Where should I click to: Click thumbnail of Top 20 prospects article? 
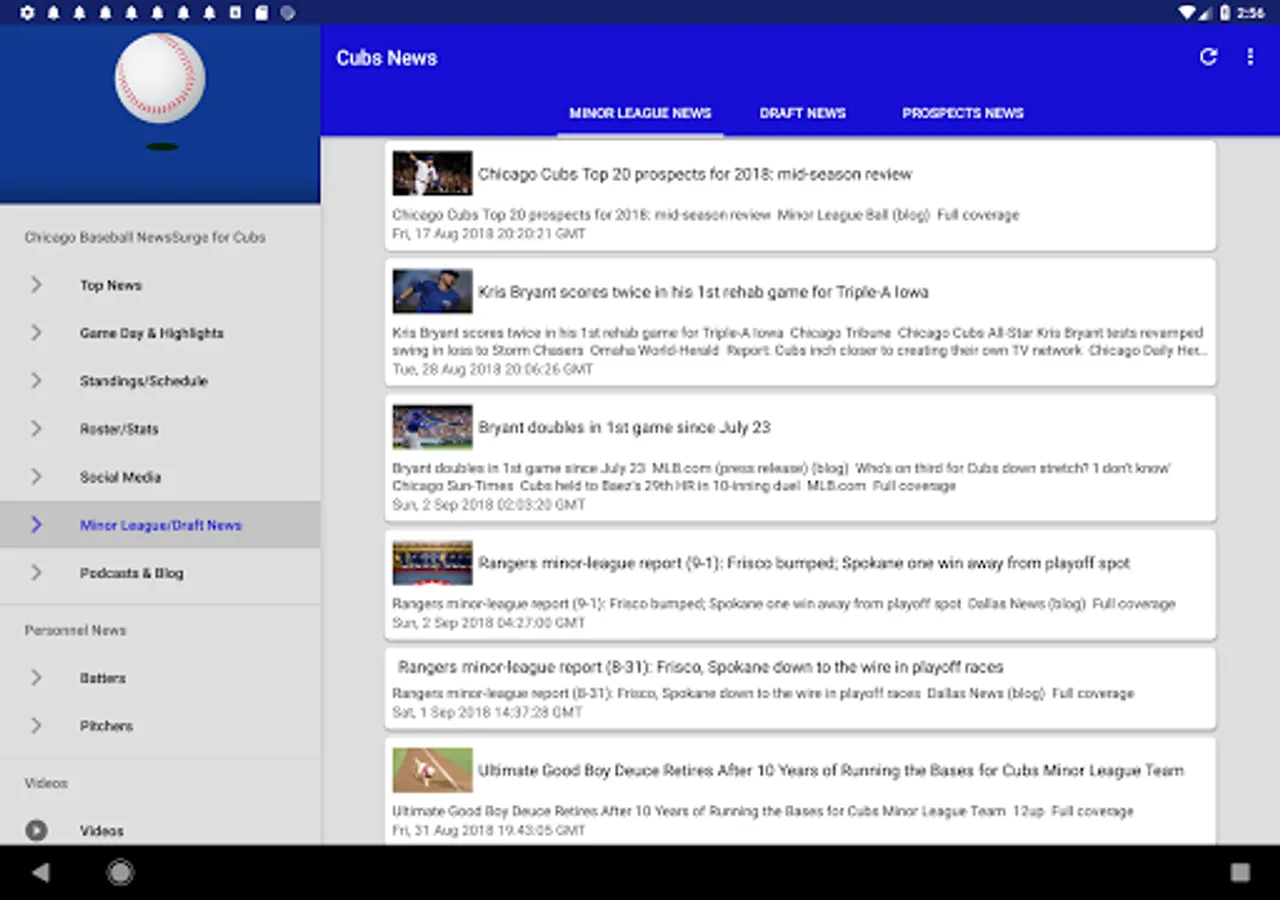pyautogui.click(x=432, y=173)
